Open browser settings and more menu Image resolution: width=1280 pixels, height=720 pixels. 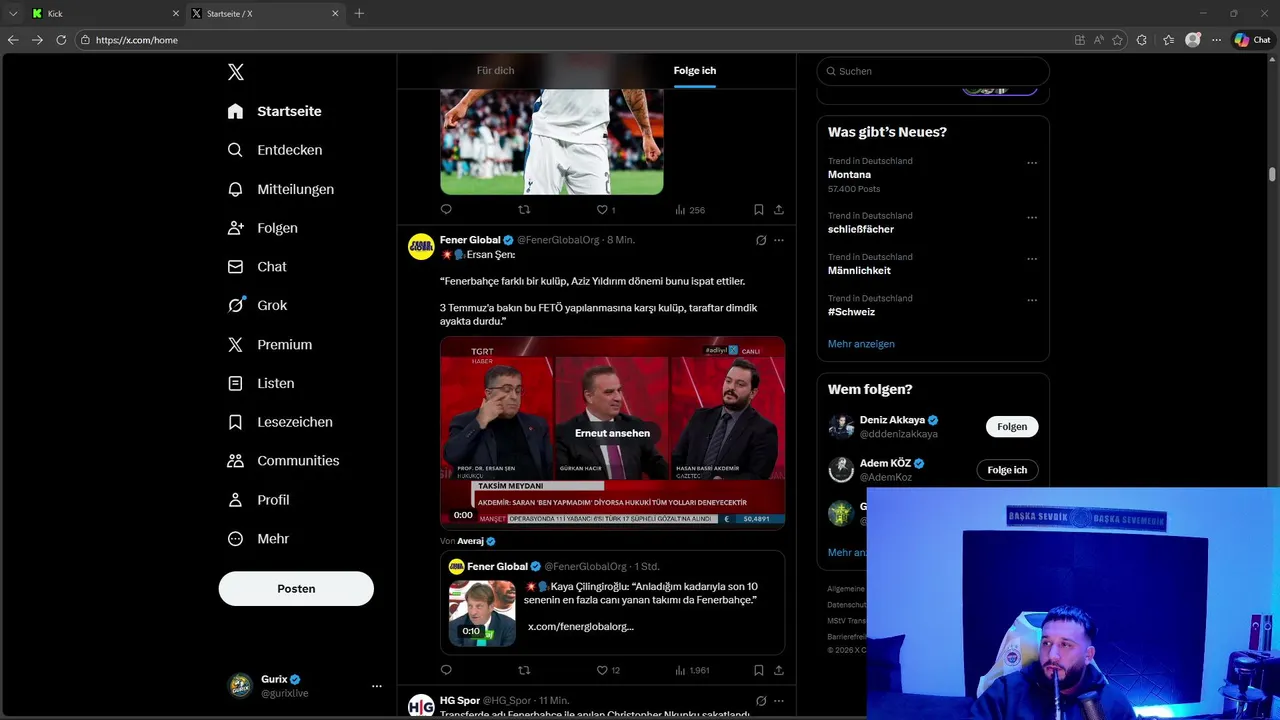coord(1216,40)
